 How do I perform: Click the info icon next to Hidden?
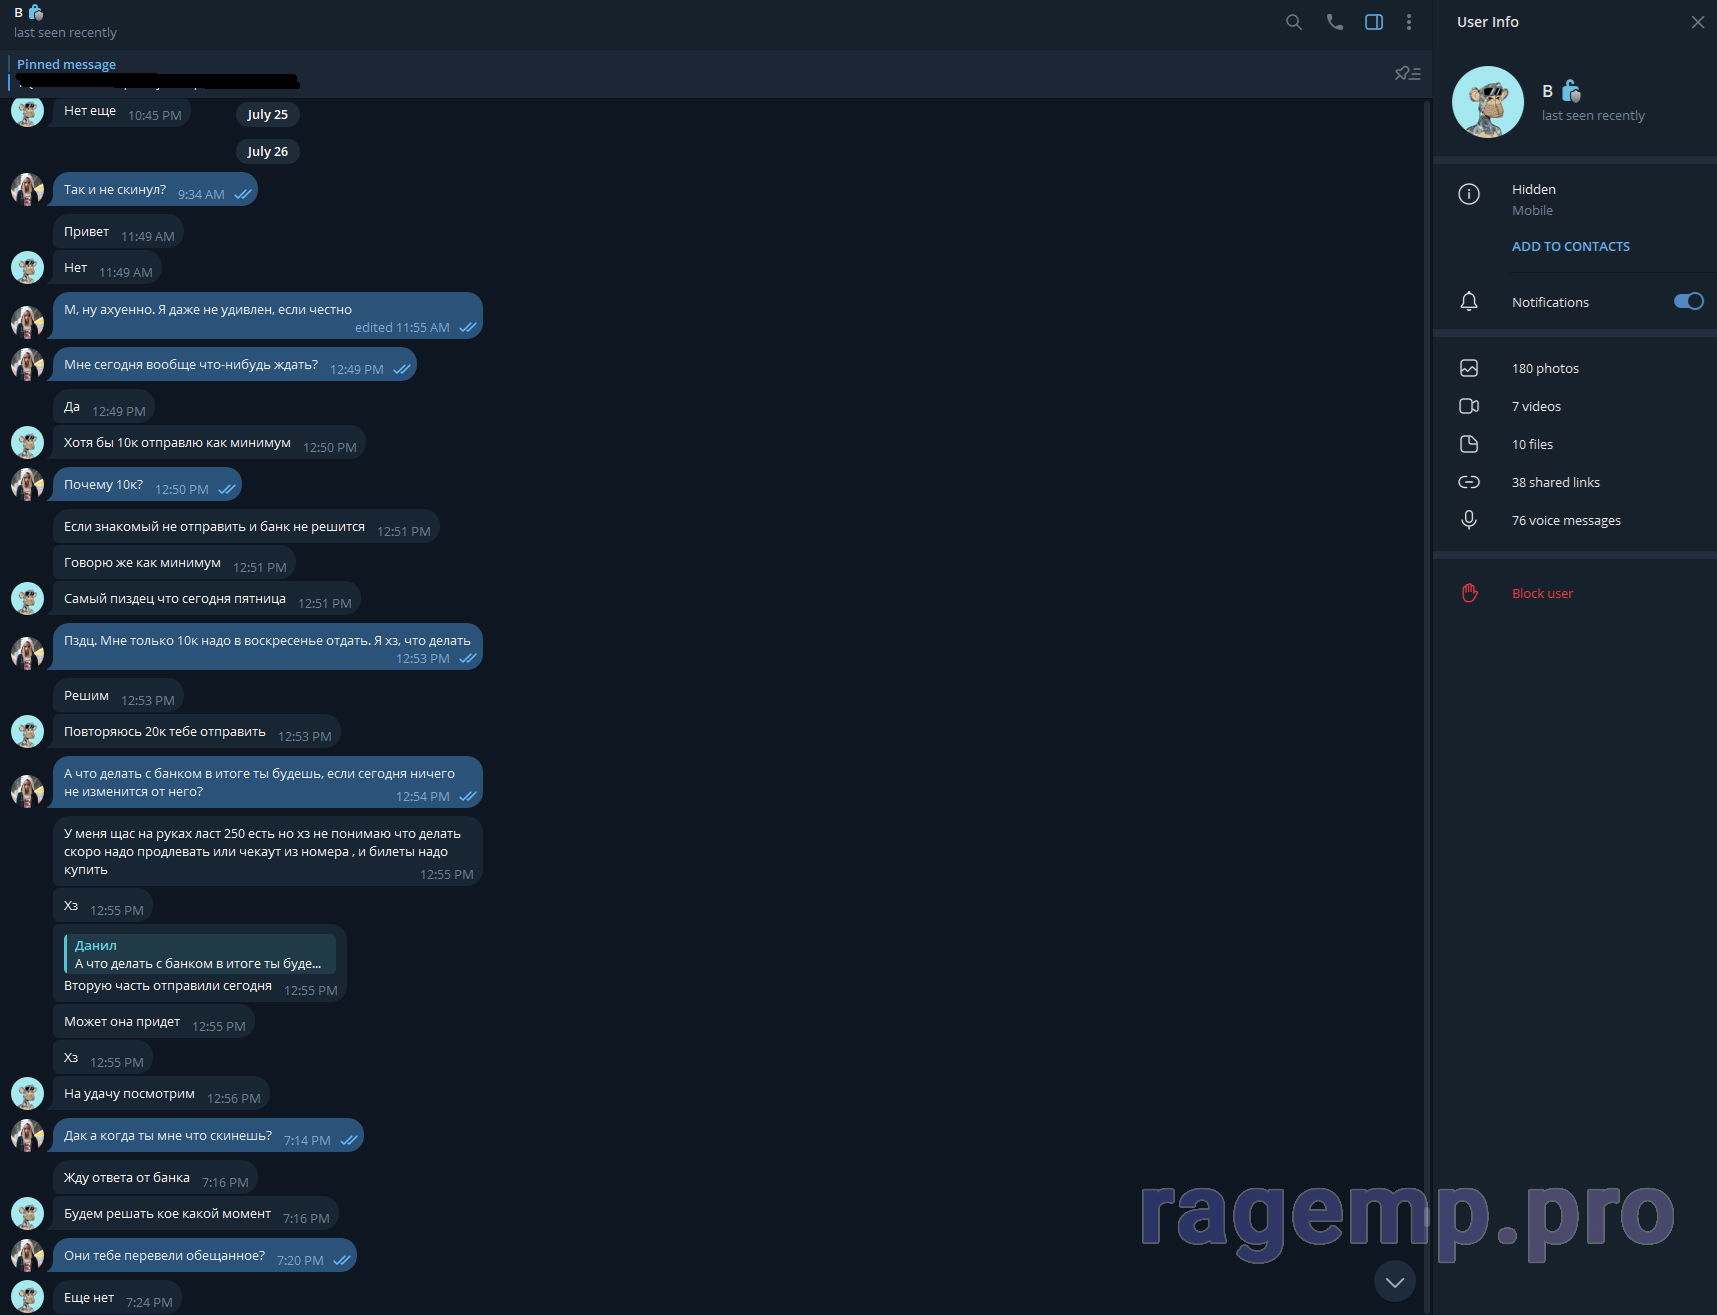coord(1468,194)
